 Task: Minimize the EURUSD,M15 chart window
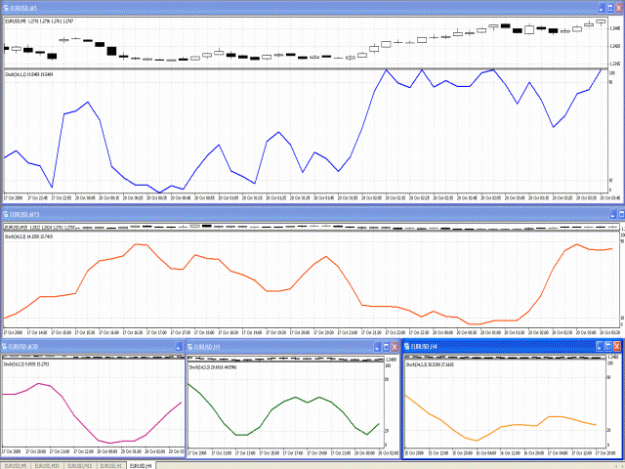click(x=613, y=215)
